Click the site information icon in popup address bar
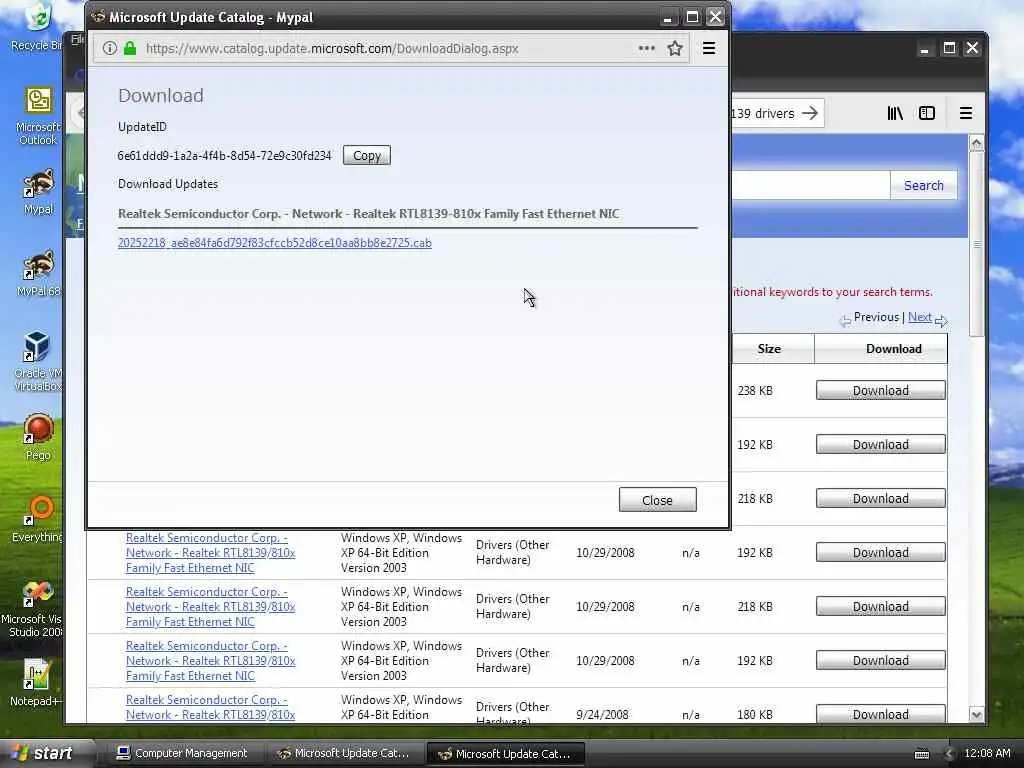This screenshot has width=1024, height=768. [110, 48]
